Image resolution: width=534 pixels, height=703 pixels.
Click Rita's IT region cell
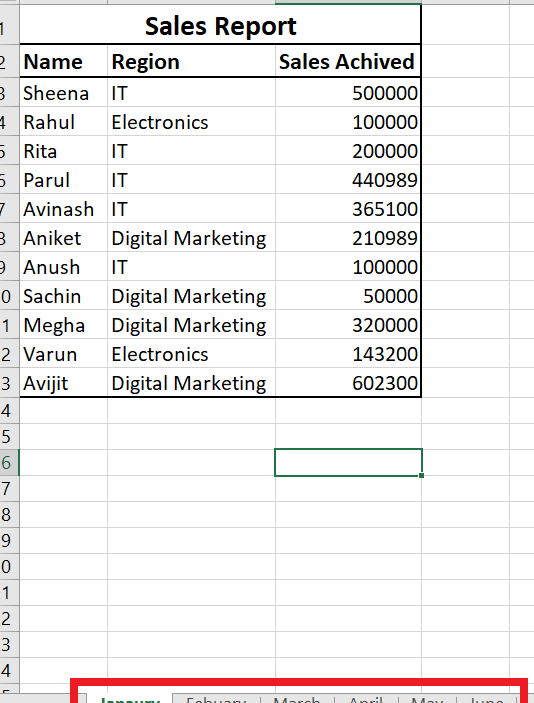click(x=191, y=151)
